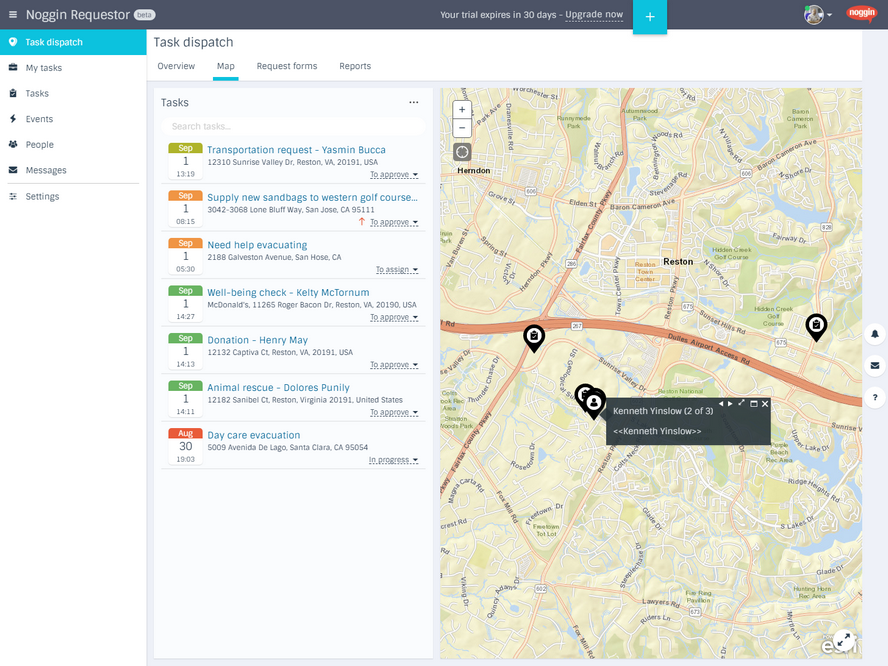Click the Aug 30 19:03 date badge
Image resolution: width=888 pixels, height=666 pixels.
pyautogui.click(x=185, y=447)
